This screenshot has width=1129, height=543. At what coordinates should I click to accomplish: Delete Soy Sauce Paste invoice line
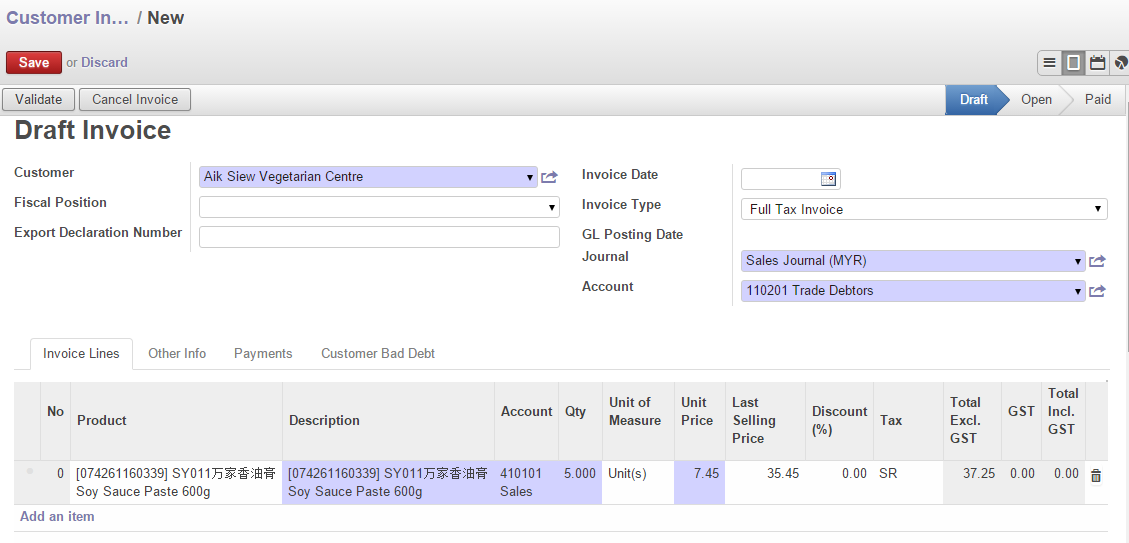[x=1096, y=475]
